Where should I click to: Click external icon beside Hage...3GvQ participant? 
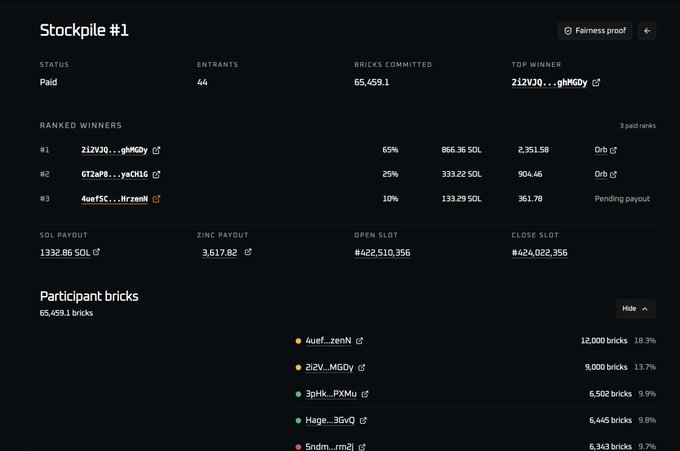coord(363,420)
